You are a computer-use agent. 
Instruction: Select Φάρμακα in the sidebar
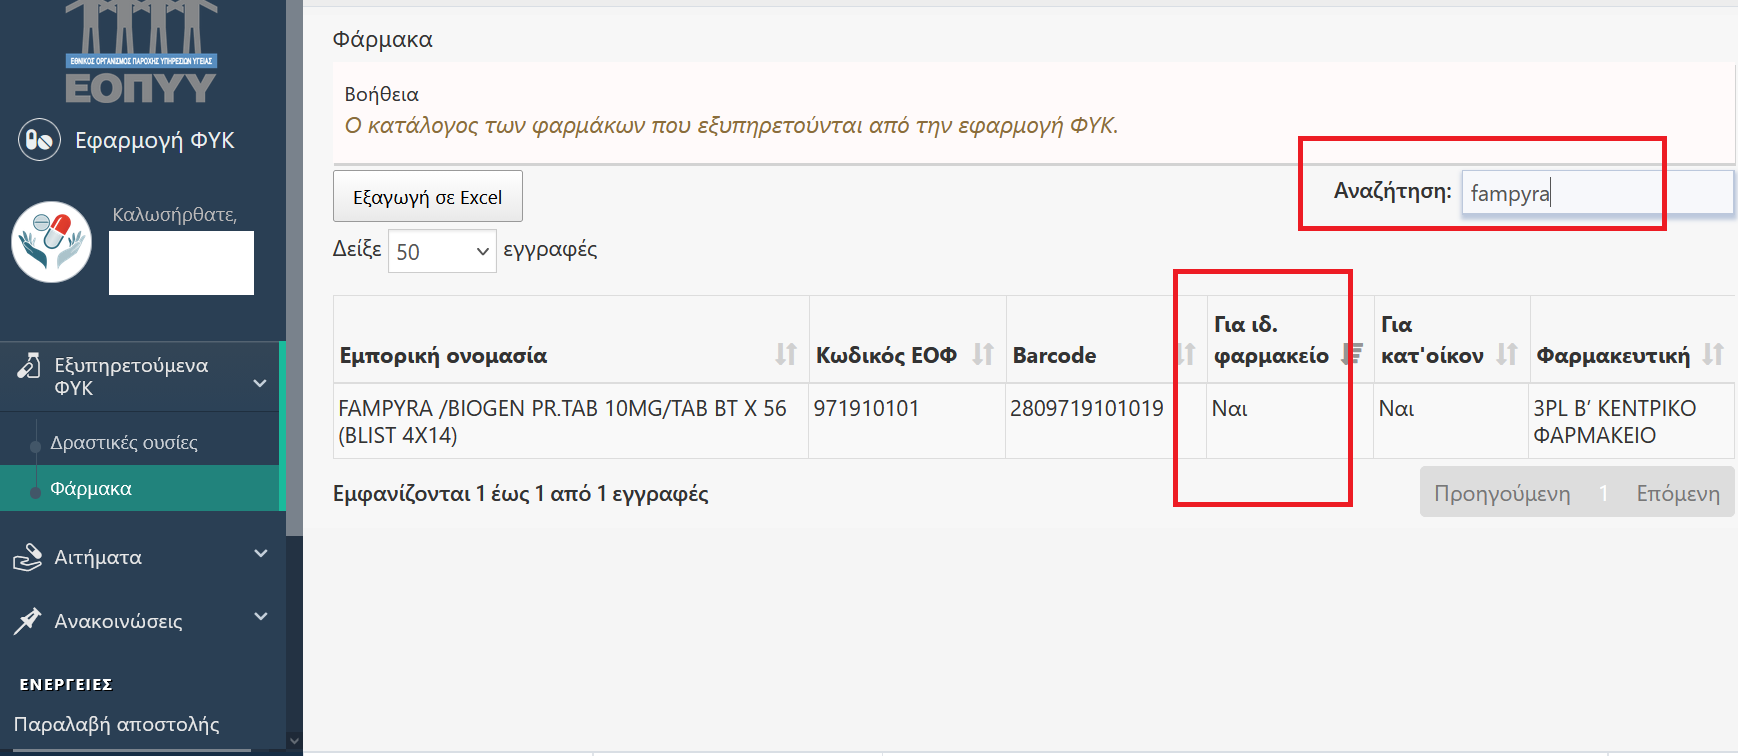tap(91, 489)
